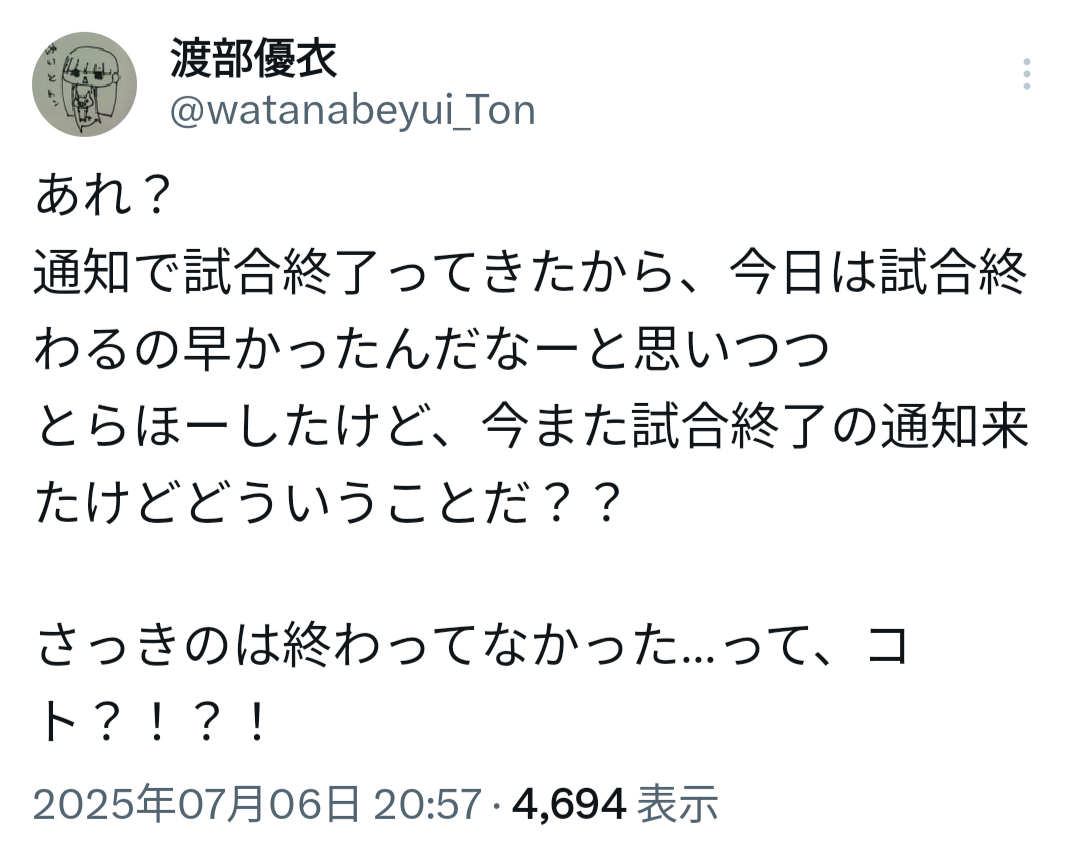The width and height of the screenshot is (1080, 857).
Task: Click the tweet line starting わるの早かった
Action: [432, 349]
